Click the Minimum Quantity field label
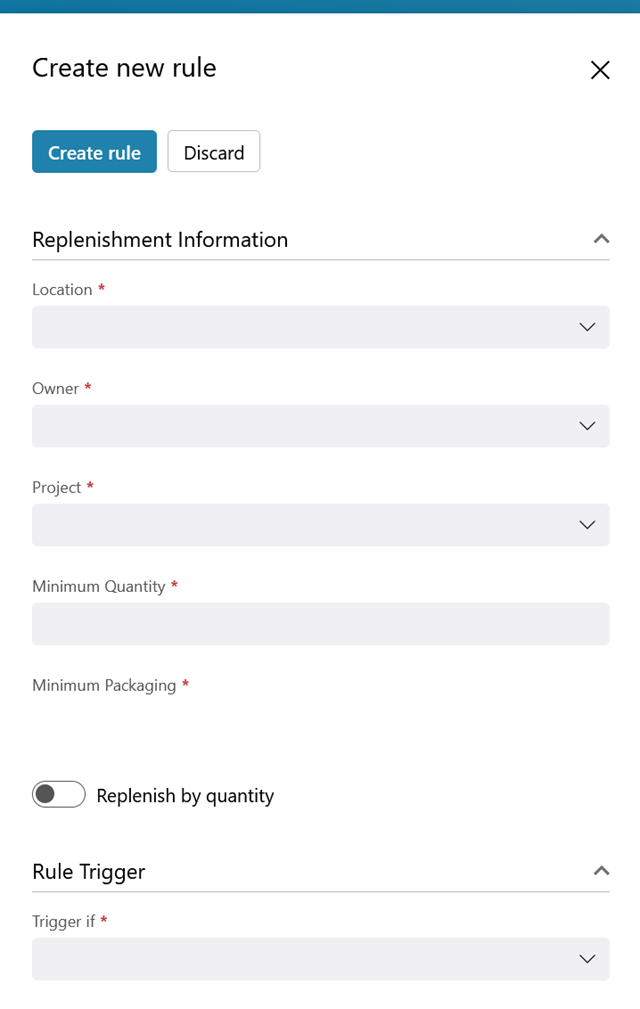This screenshot has width=640, height=1009. pos(99,587)
